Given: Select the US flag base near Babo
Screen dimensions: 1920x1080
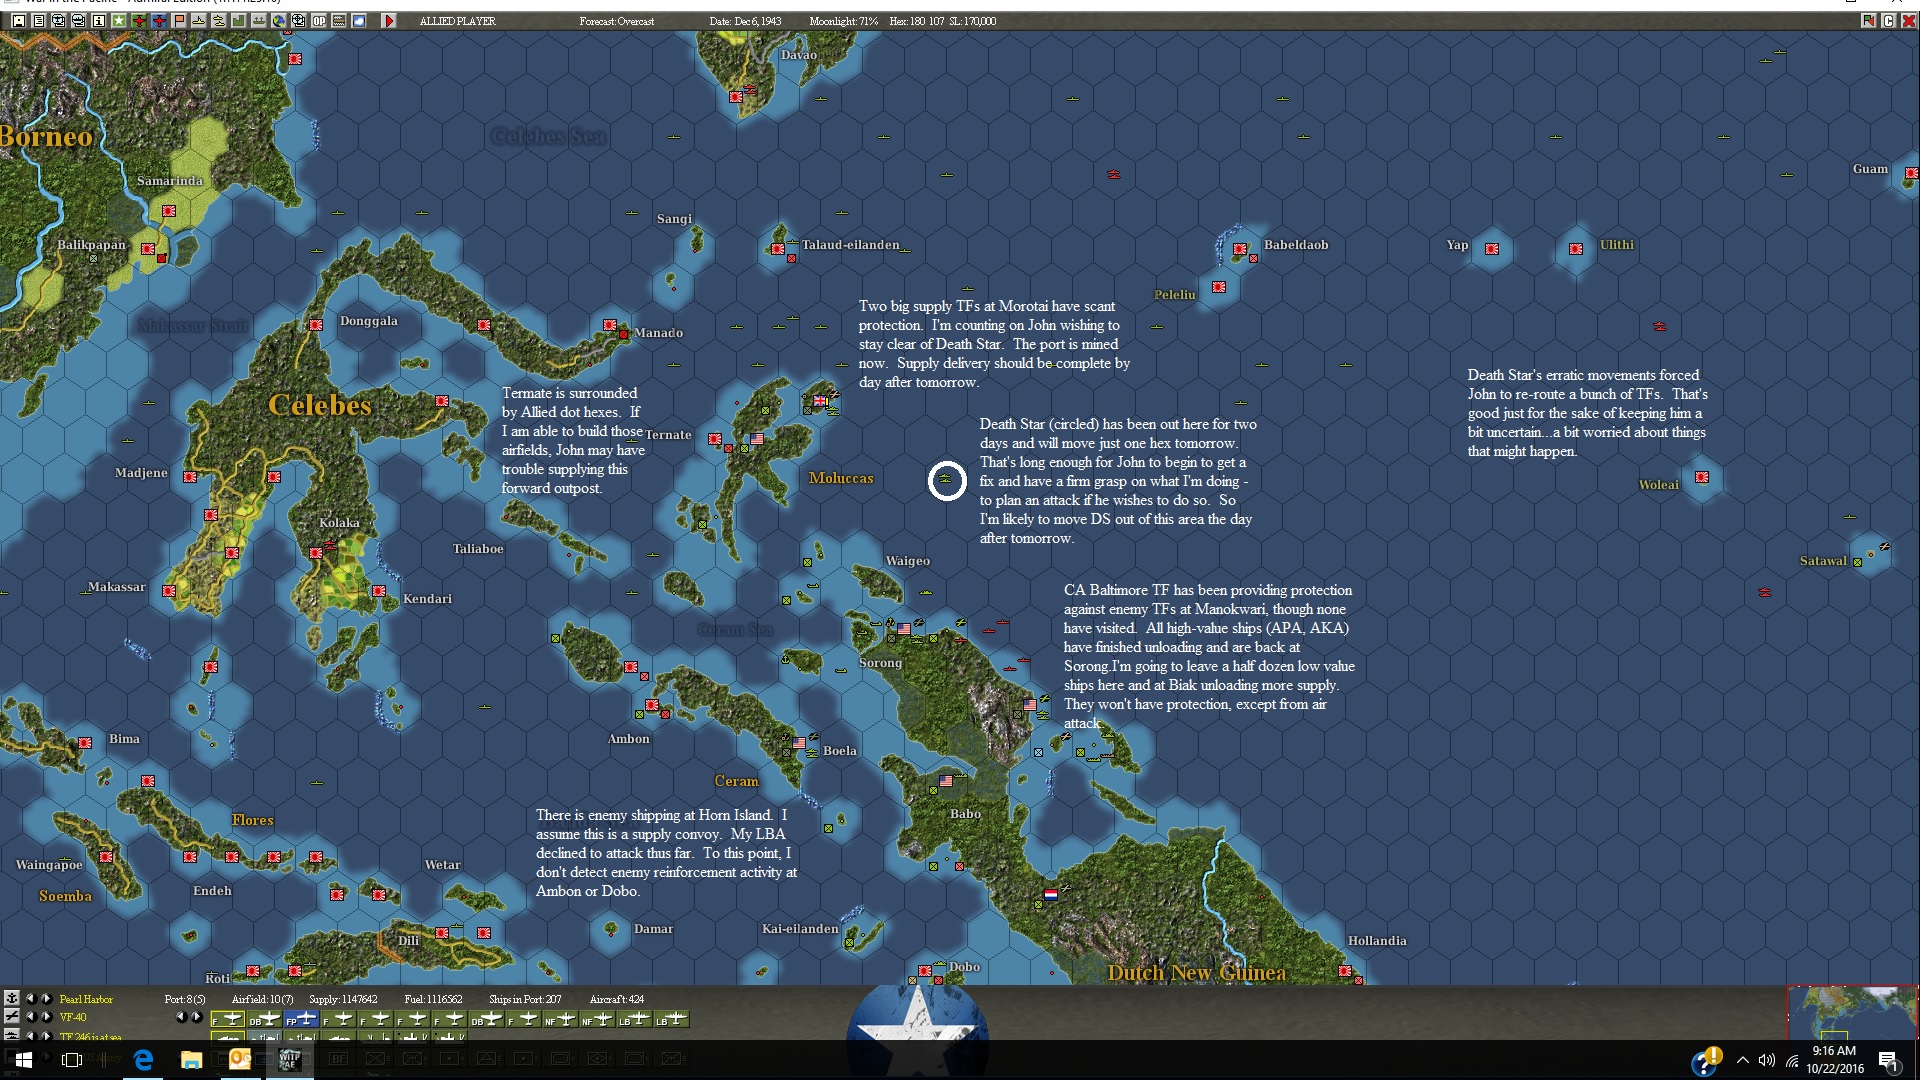Looking at the screenshot, I should coord(946,780).
